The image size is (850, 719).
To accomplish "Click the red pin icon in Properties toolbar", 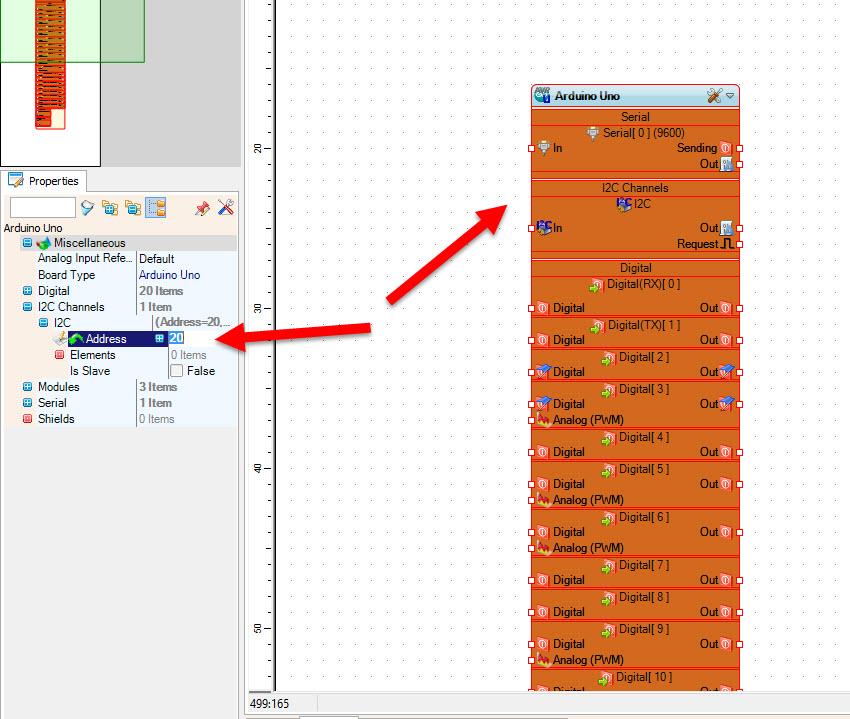I will (x=202, y=208).
